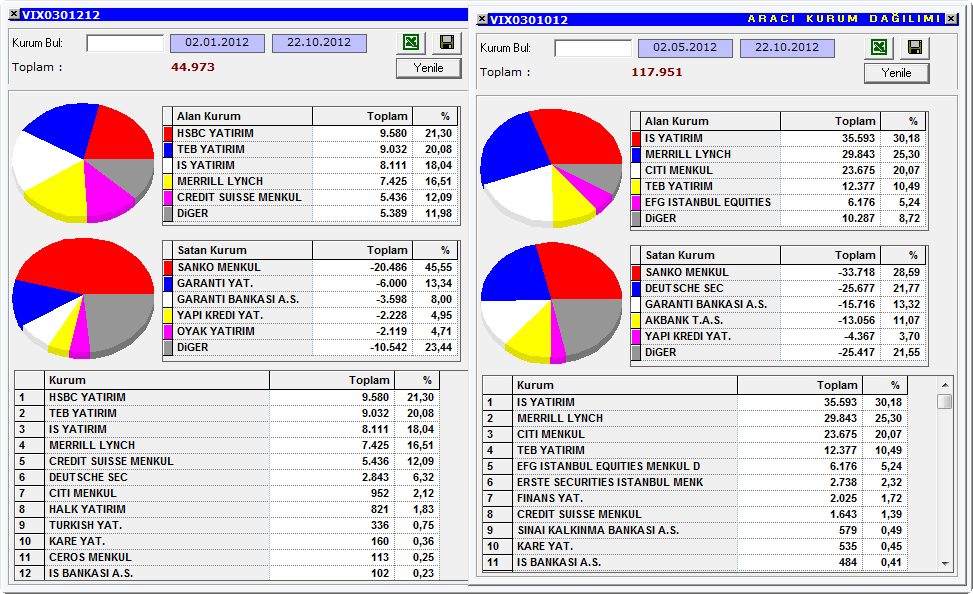973x594 pixels.
Task: Click total value 44.973
Action: coord(193,67)
